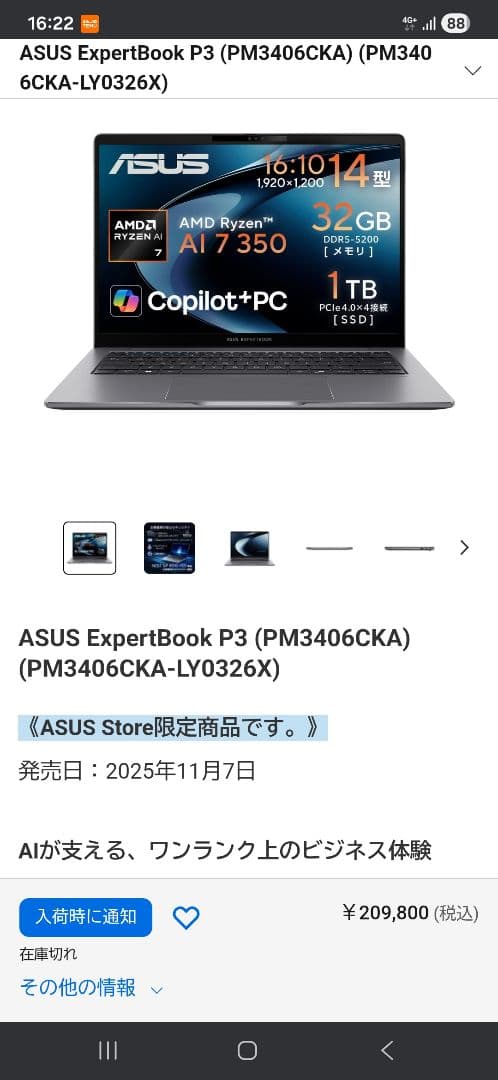The image size is (498, 1080).
Task: Tap the signal strength icon in status bar
Action: (428, 23)
